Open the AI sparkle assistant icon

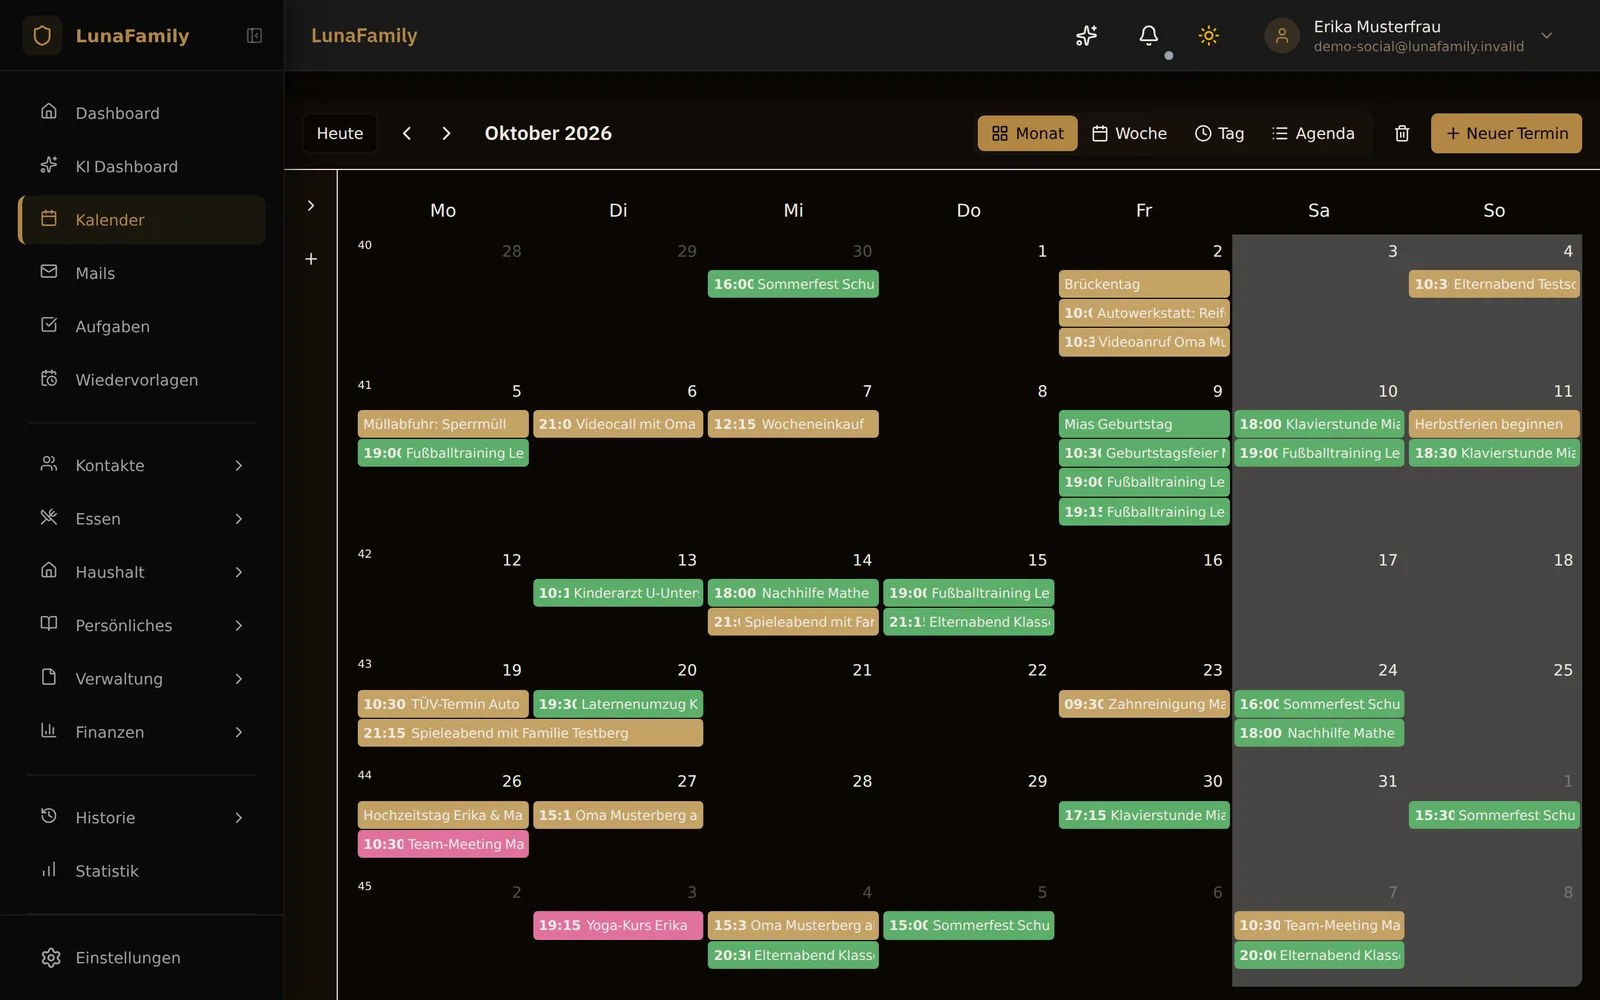tap(1087, 36)
